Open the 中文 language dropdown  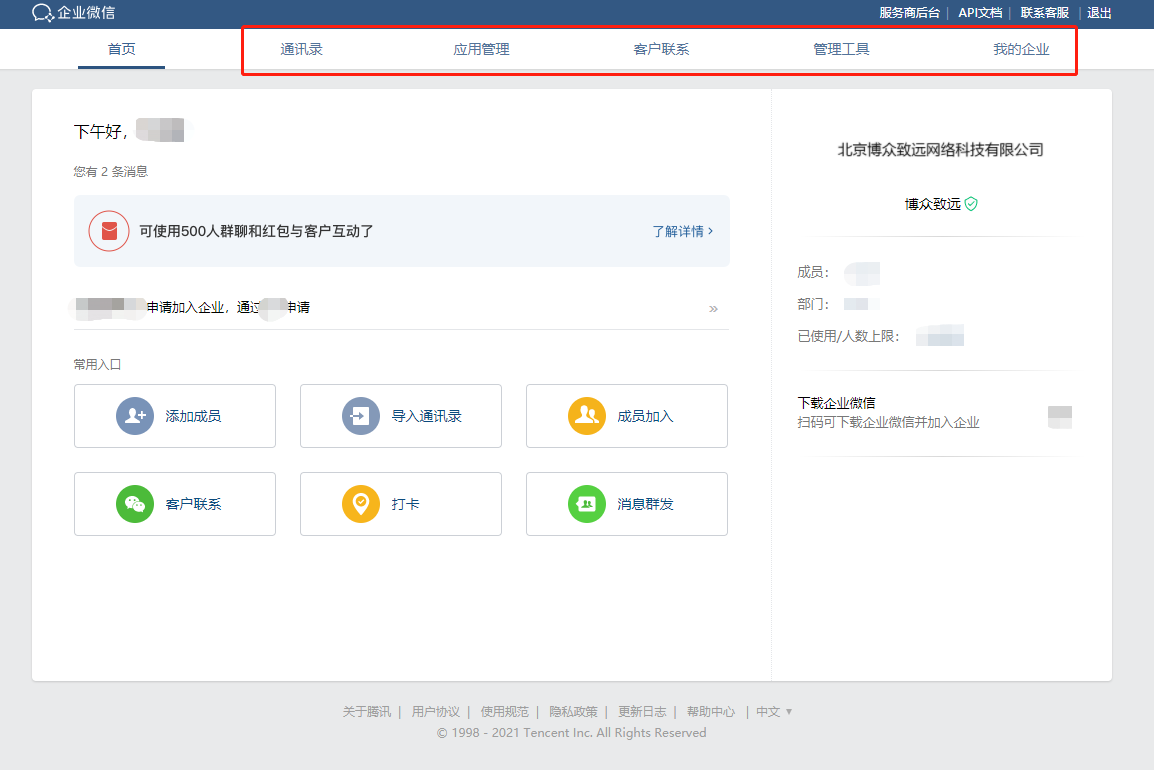[x=774, y=712]
